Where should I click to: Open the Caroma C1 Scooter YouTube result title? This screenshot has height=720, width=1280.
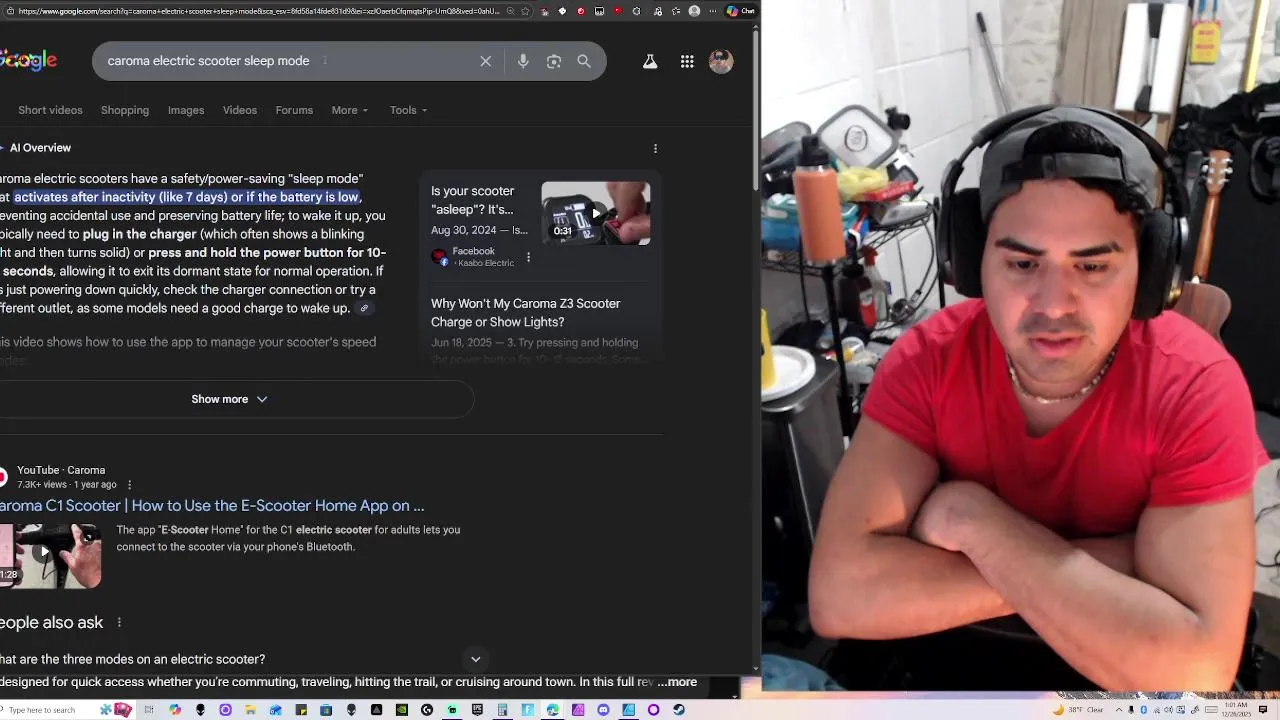point(212,506)
